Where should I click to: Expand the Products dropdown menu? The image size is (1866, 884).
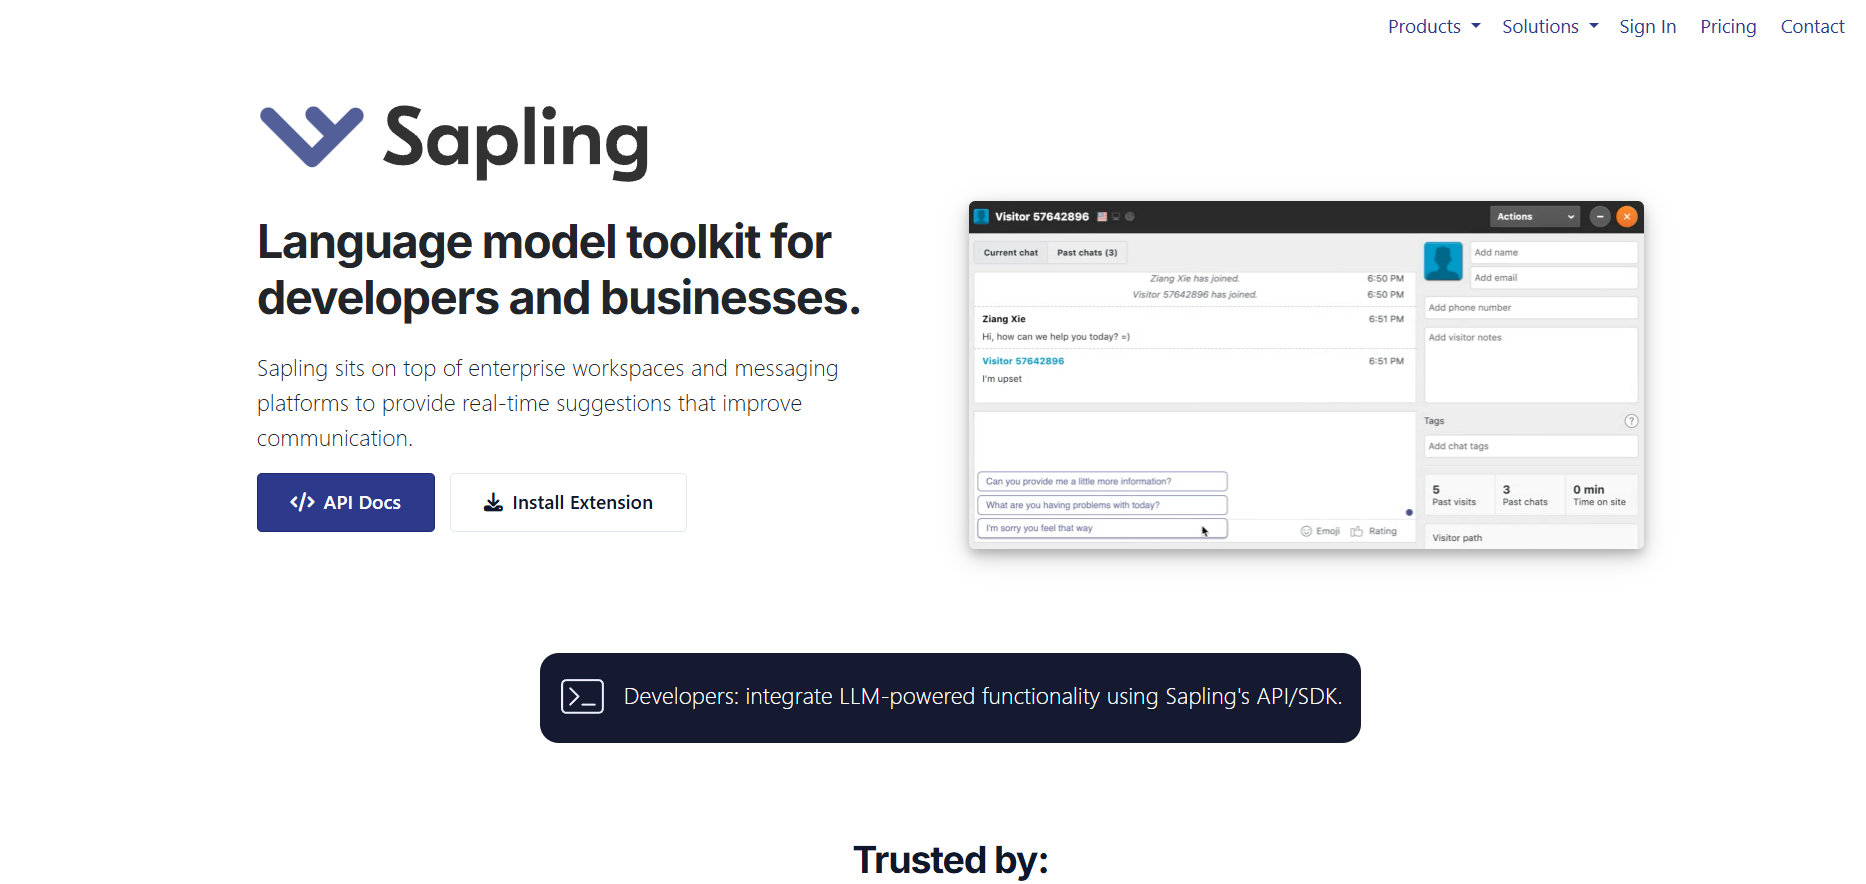click(1433, 27)
